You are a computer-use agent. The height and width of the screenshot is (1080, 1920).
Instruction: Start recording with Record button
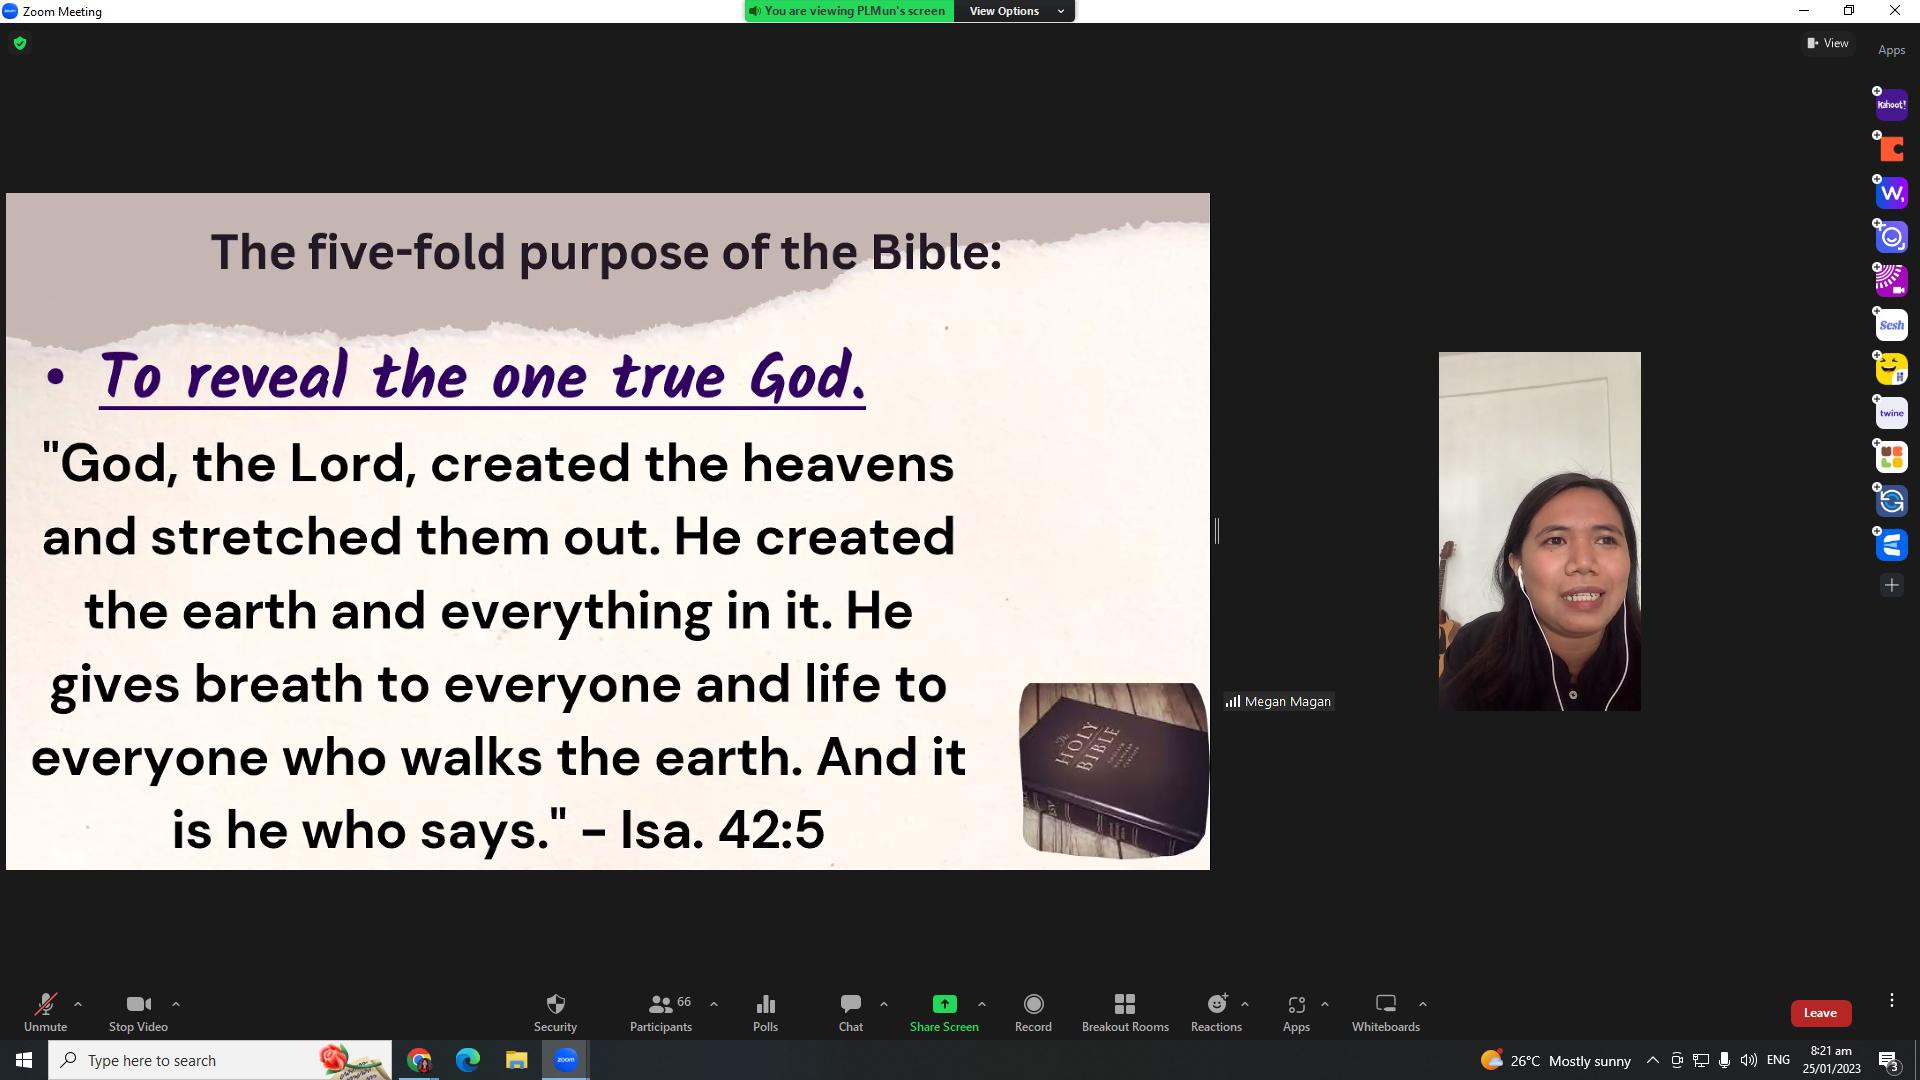[1033, 1012]
